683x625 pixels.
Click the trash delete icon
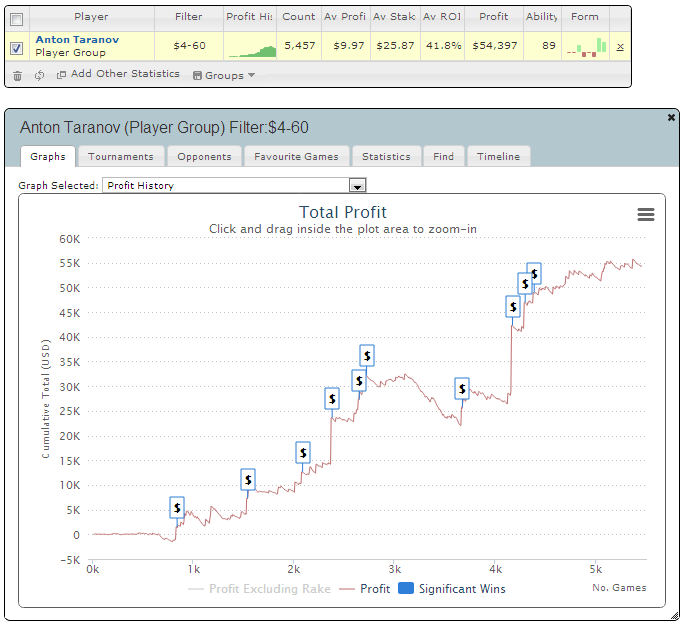pos(17,75)
